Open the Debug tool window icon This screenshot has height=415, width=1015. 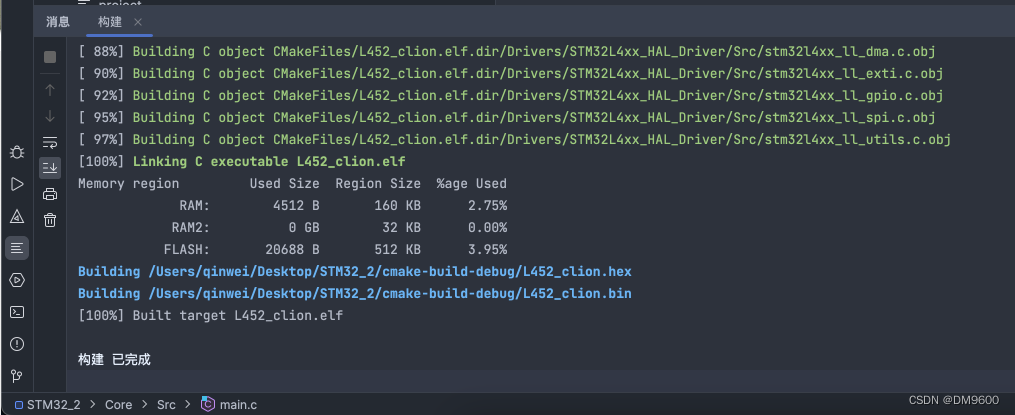pyautogui.click(x=17, y=153)
